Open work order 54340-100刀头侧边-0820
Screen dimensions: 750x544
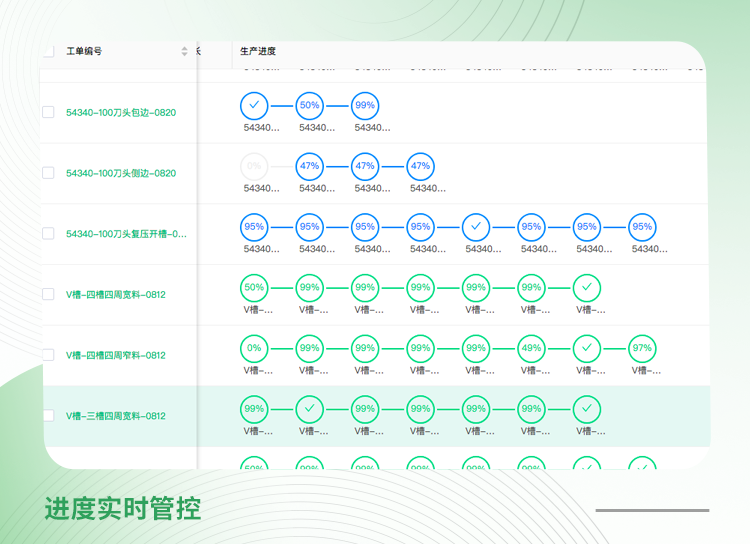tap(121, 173)
